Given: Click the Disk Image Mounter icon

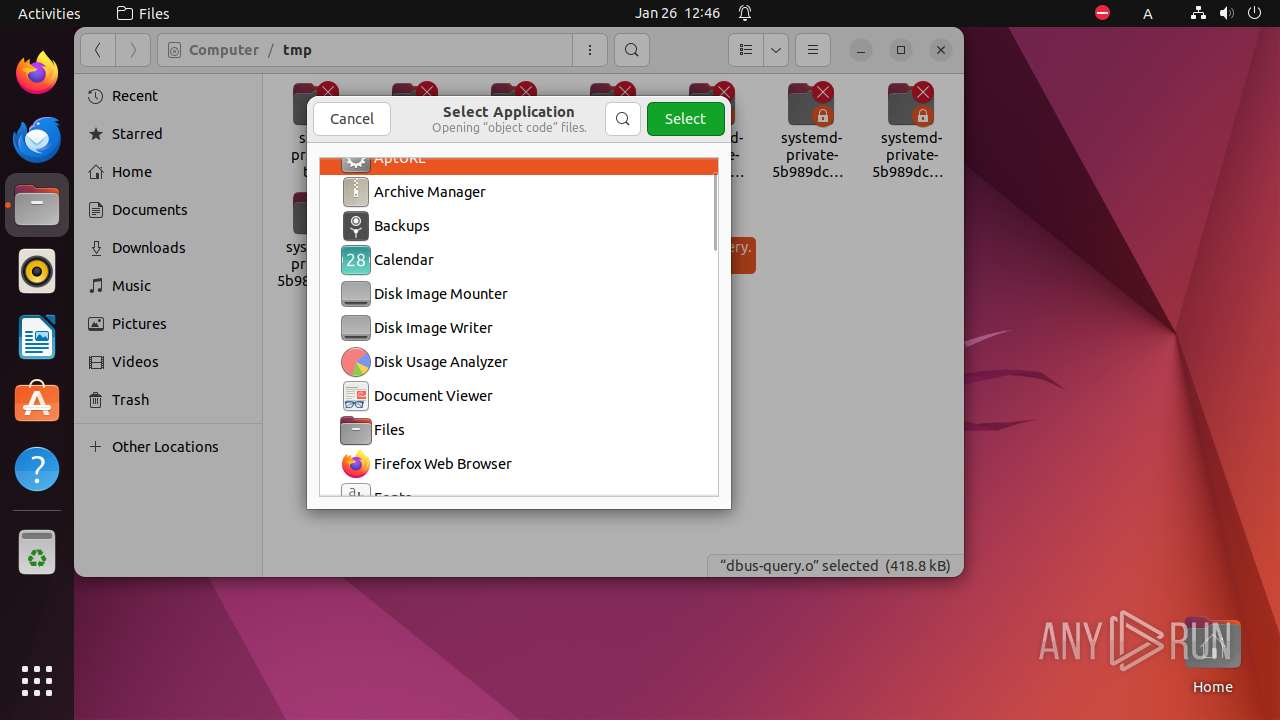Looking at the screenshot, I should (x=355, y=294).
